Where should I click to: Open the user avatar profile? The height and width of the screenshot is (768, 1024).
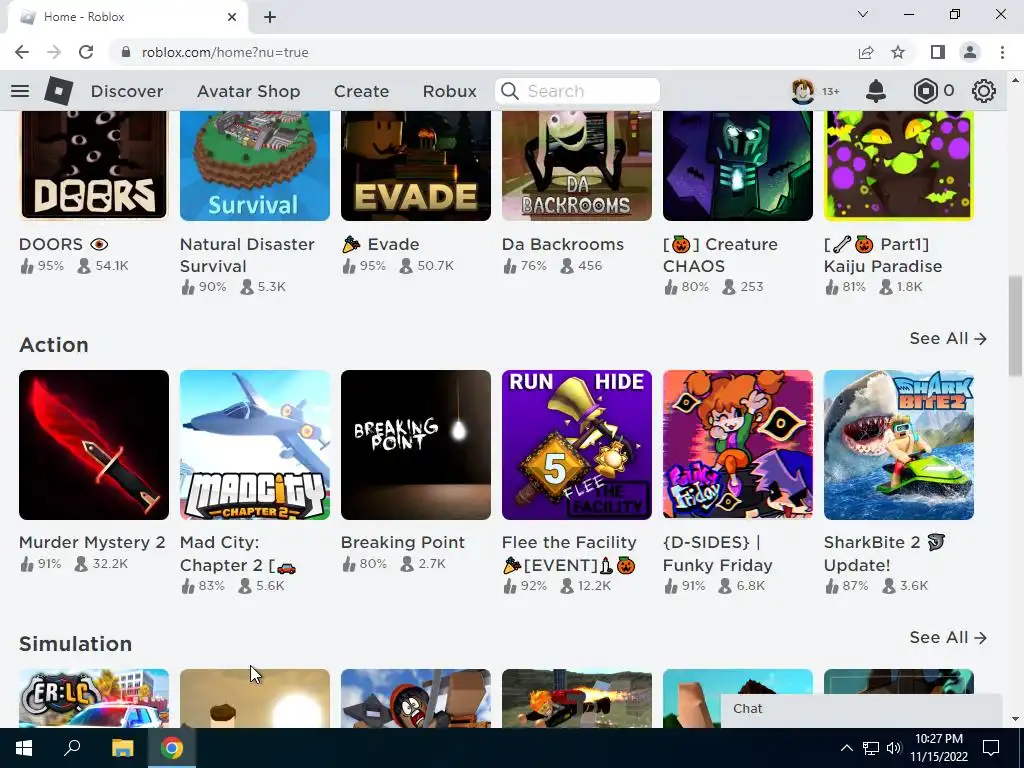pos(803,91)
